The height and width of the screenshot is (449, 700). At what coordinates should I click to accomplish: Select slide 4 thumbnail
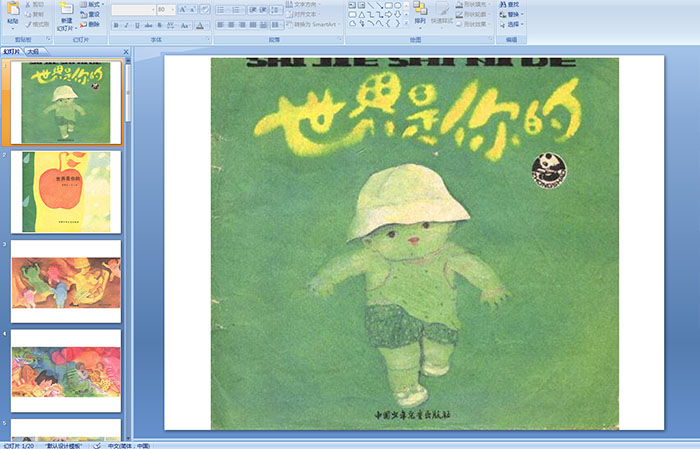(x=66, y=371)
